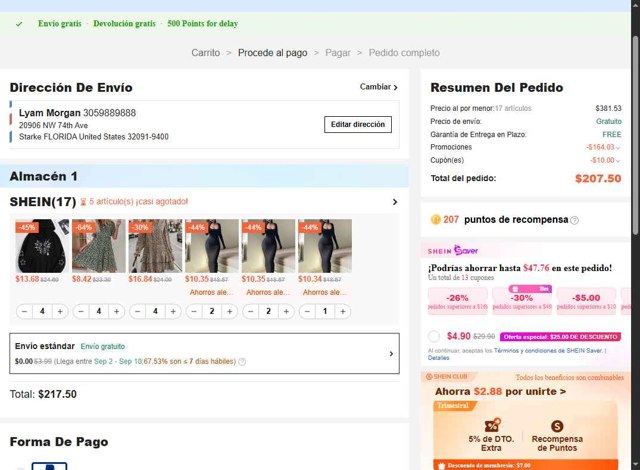Click the Pedido completo breadcrumb step
This screenshot has width=640, height=470.
[404, 53]
